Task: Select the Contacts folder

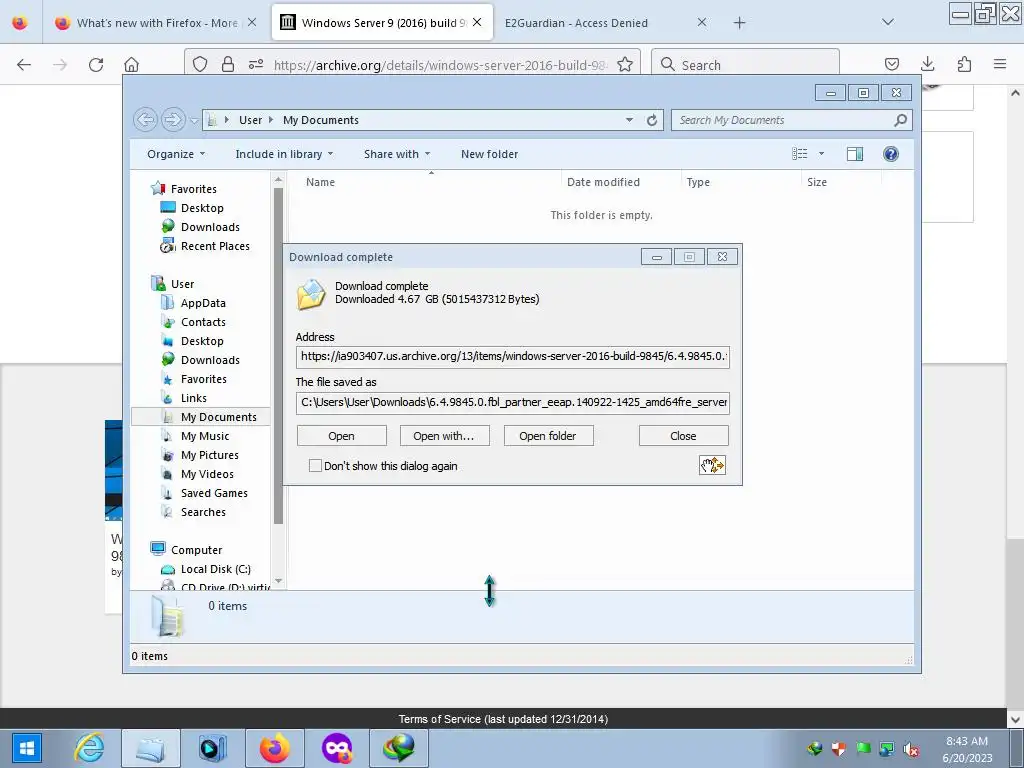Action: pos(203,322)
